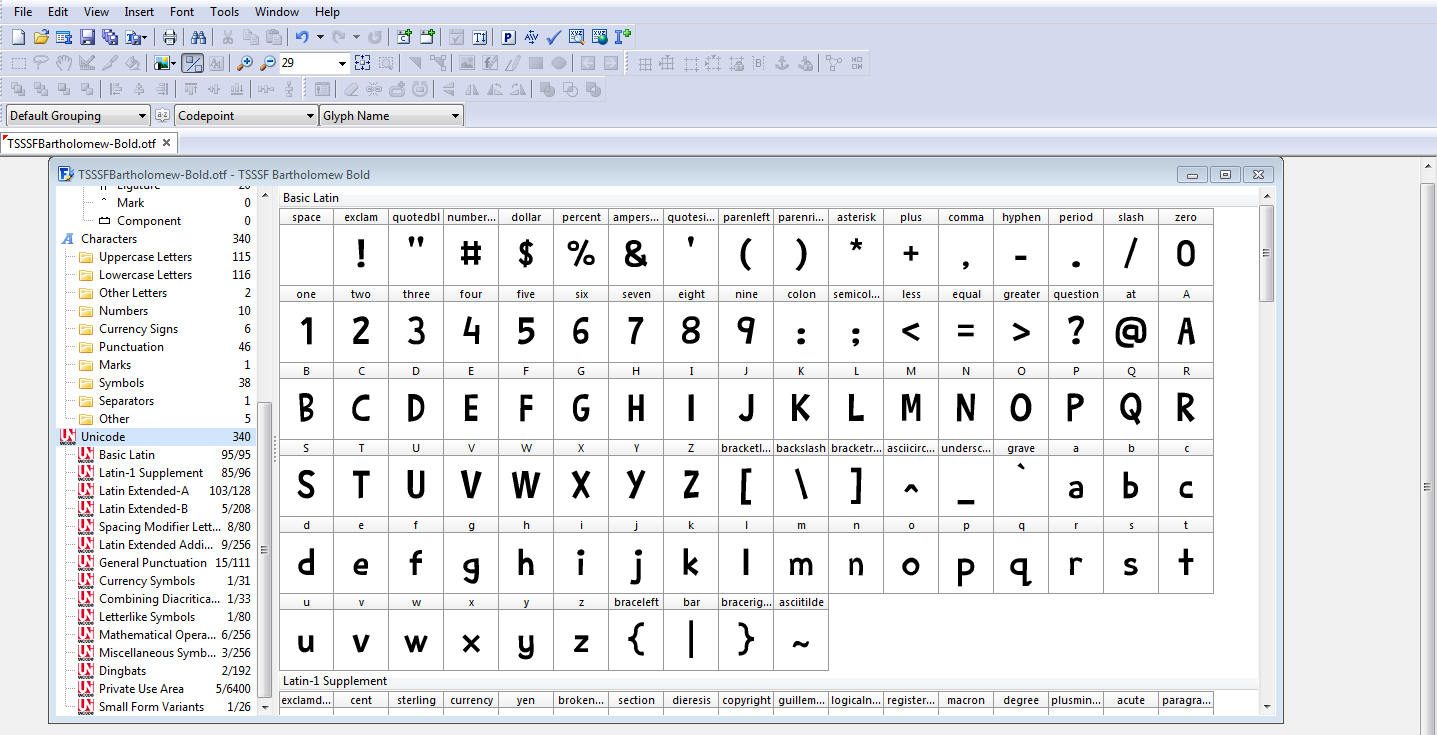The height and width of the screenshot is (735, 1437).
Task: Select the Latin Extended-A block
Action: click(x=144, y=491)
